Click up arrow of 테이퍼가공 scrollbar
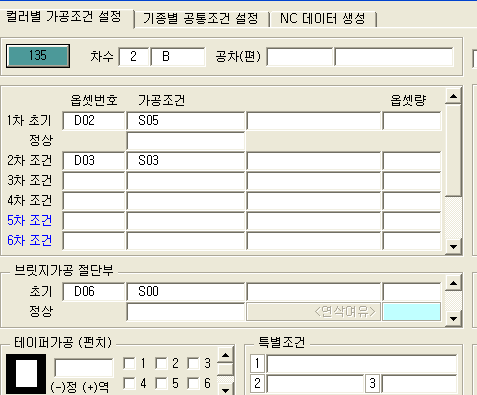Image resolution: width=477 pixels, height=395 pixels. pyautogui.click(x=225, y=355)
